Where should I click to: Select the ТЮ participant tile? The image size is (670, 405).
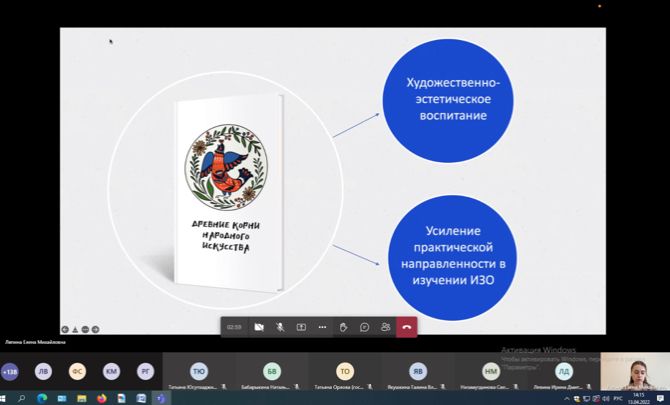tap(199, 372)
